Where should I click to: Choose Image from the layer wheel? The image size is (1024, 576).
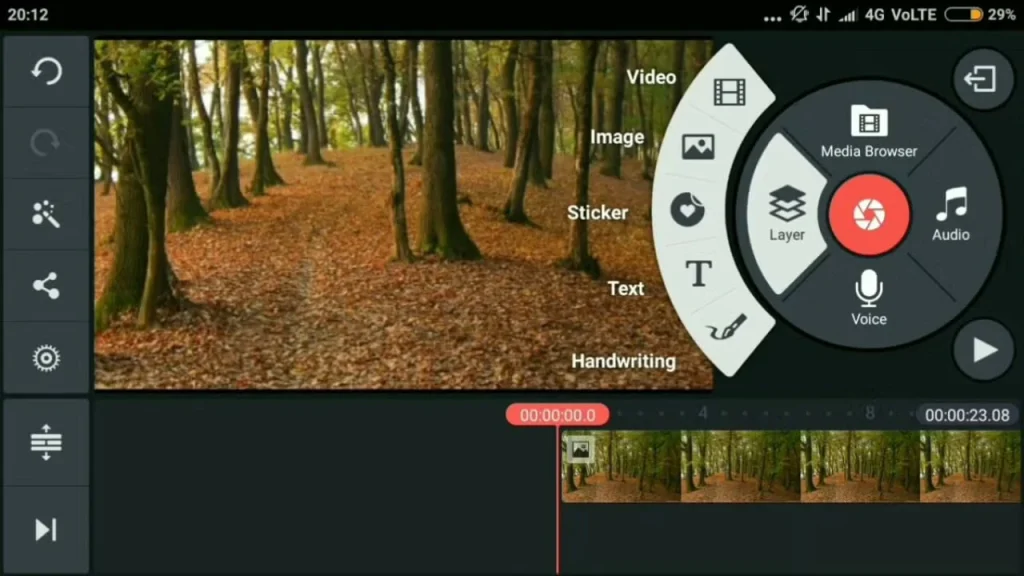pos(697,146)
